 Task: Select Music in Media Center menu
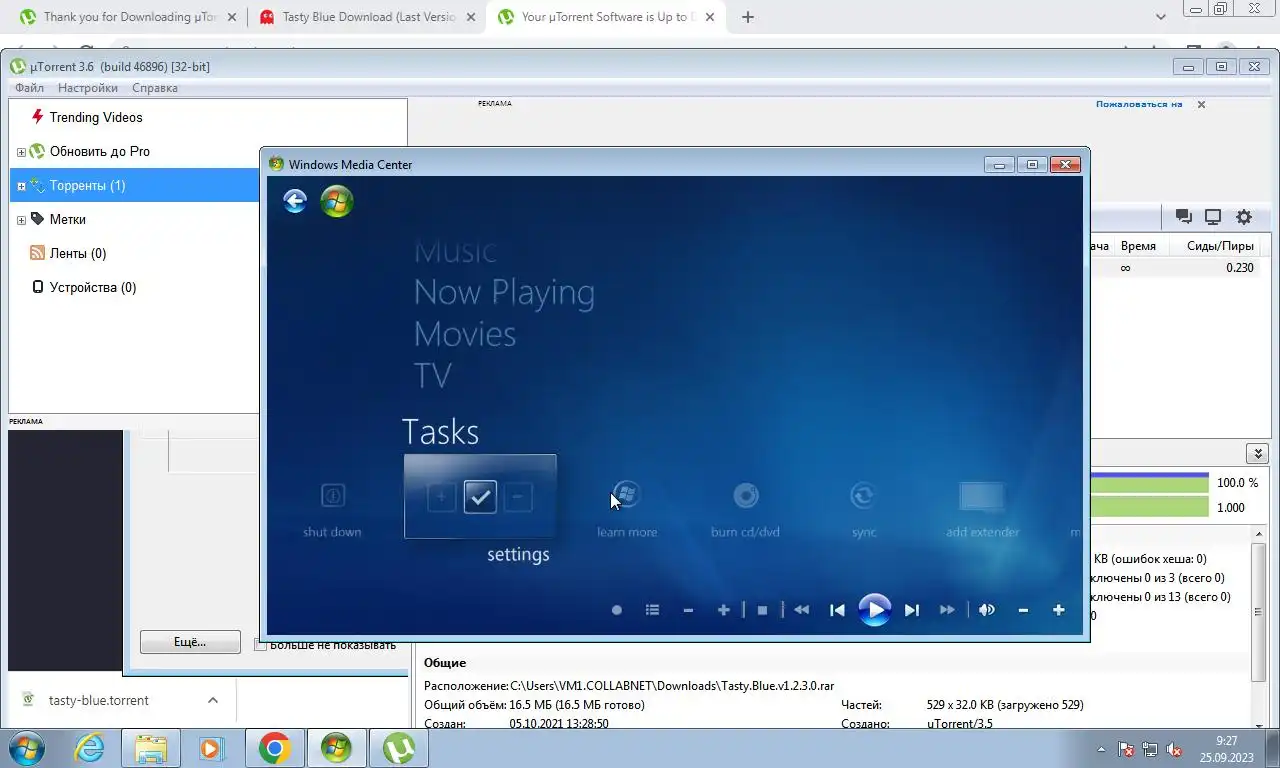click(455, 251)
